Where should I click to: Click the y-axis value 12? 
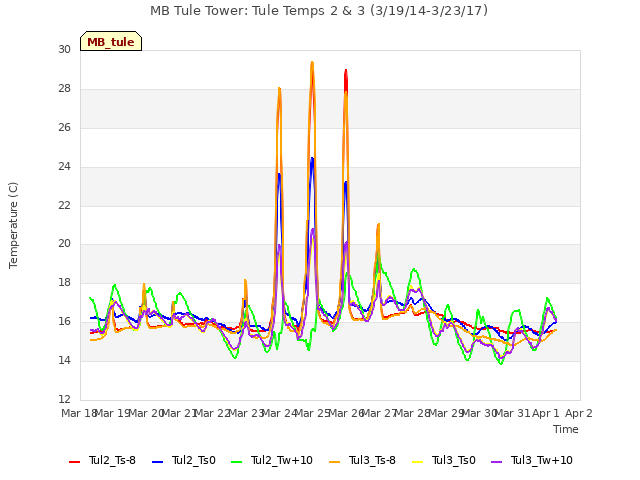pos(64,399)
